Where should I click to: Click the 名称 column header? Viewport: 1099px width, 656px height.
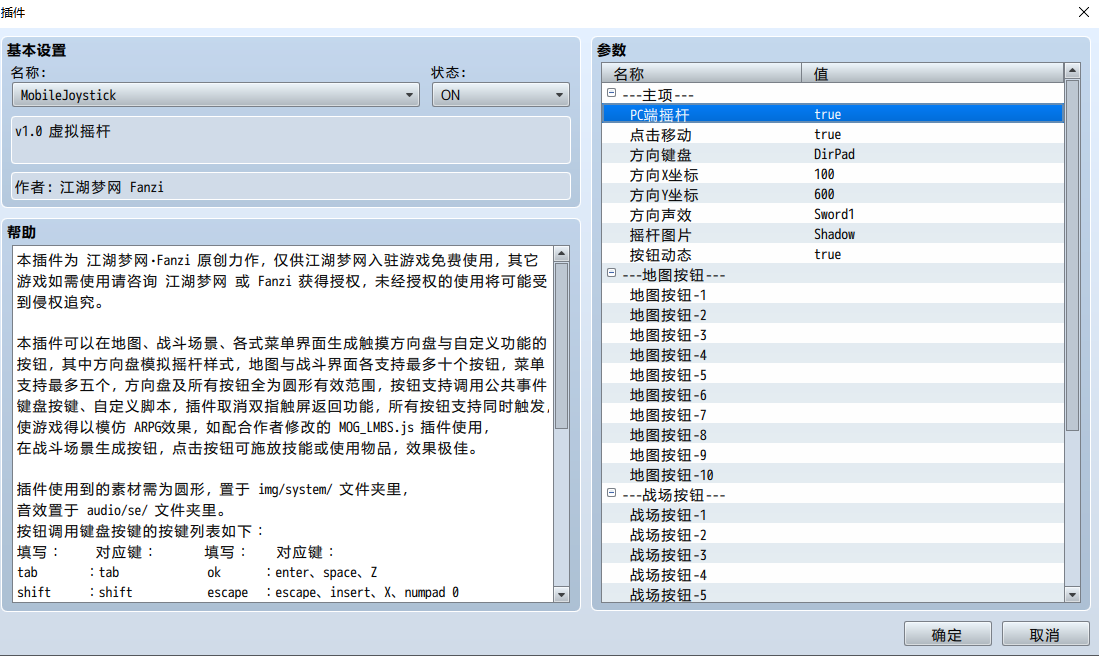point(701,74)
